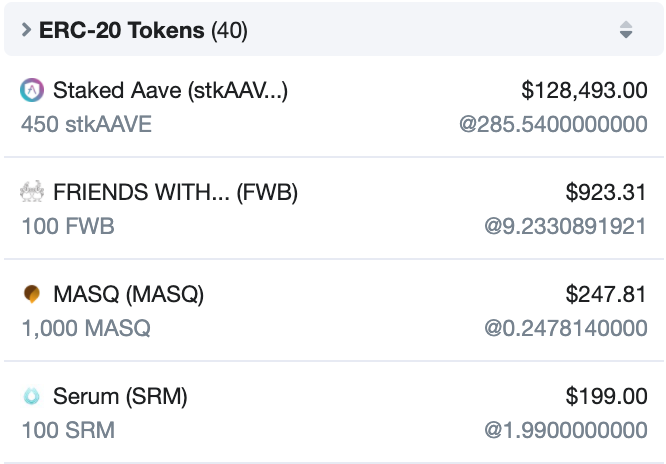Click the $128,493.00 value
666x464 pixels.
(584, 90)
